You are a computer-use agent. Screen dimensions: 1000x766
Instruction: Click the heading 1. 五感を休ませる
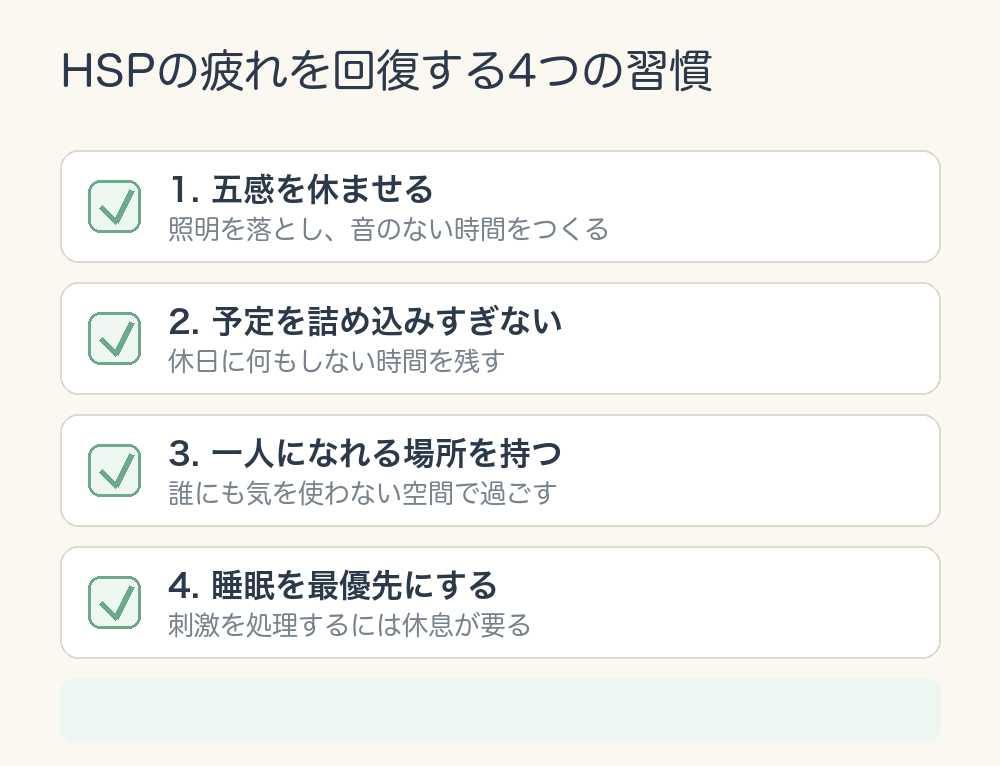coord(301,189)
